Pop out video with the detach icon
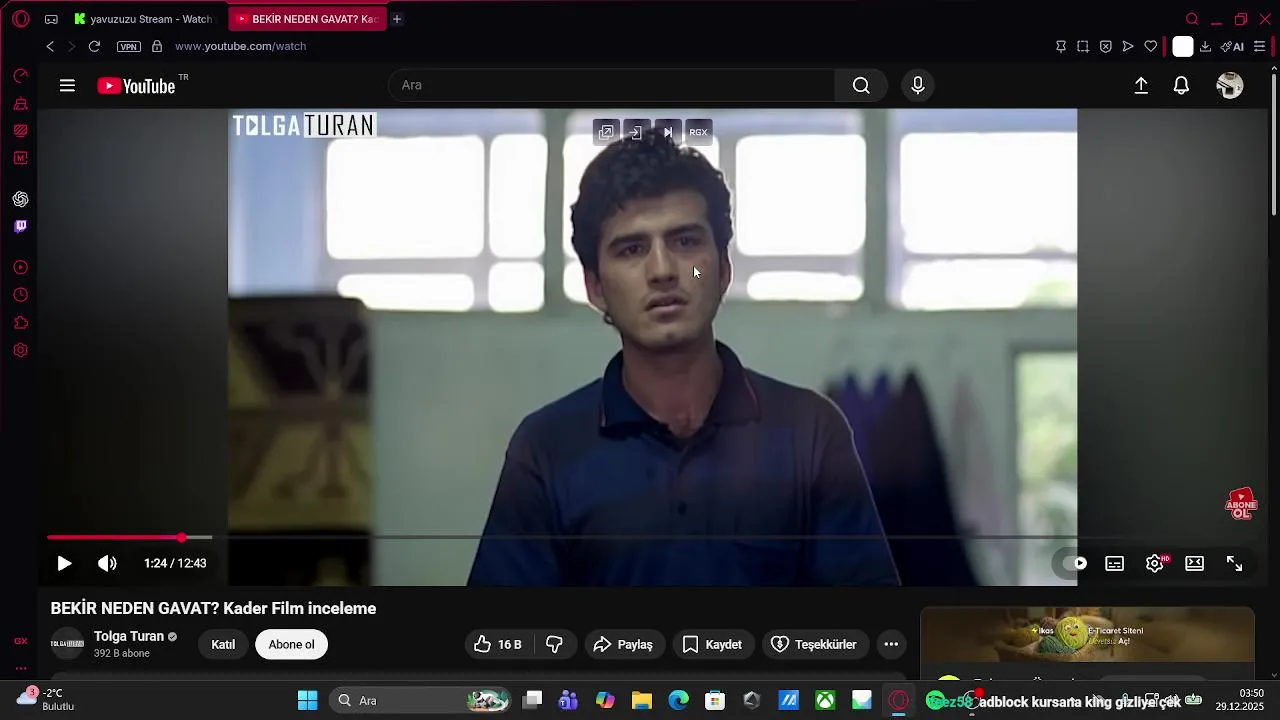Viewport: 1280px width, 720px height. pyautogui.click(x=606, y=132)
